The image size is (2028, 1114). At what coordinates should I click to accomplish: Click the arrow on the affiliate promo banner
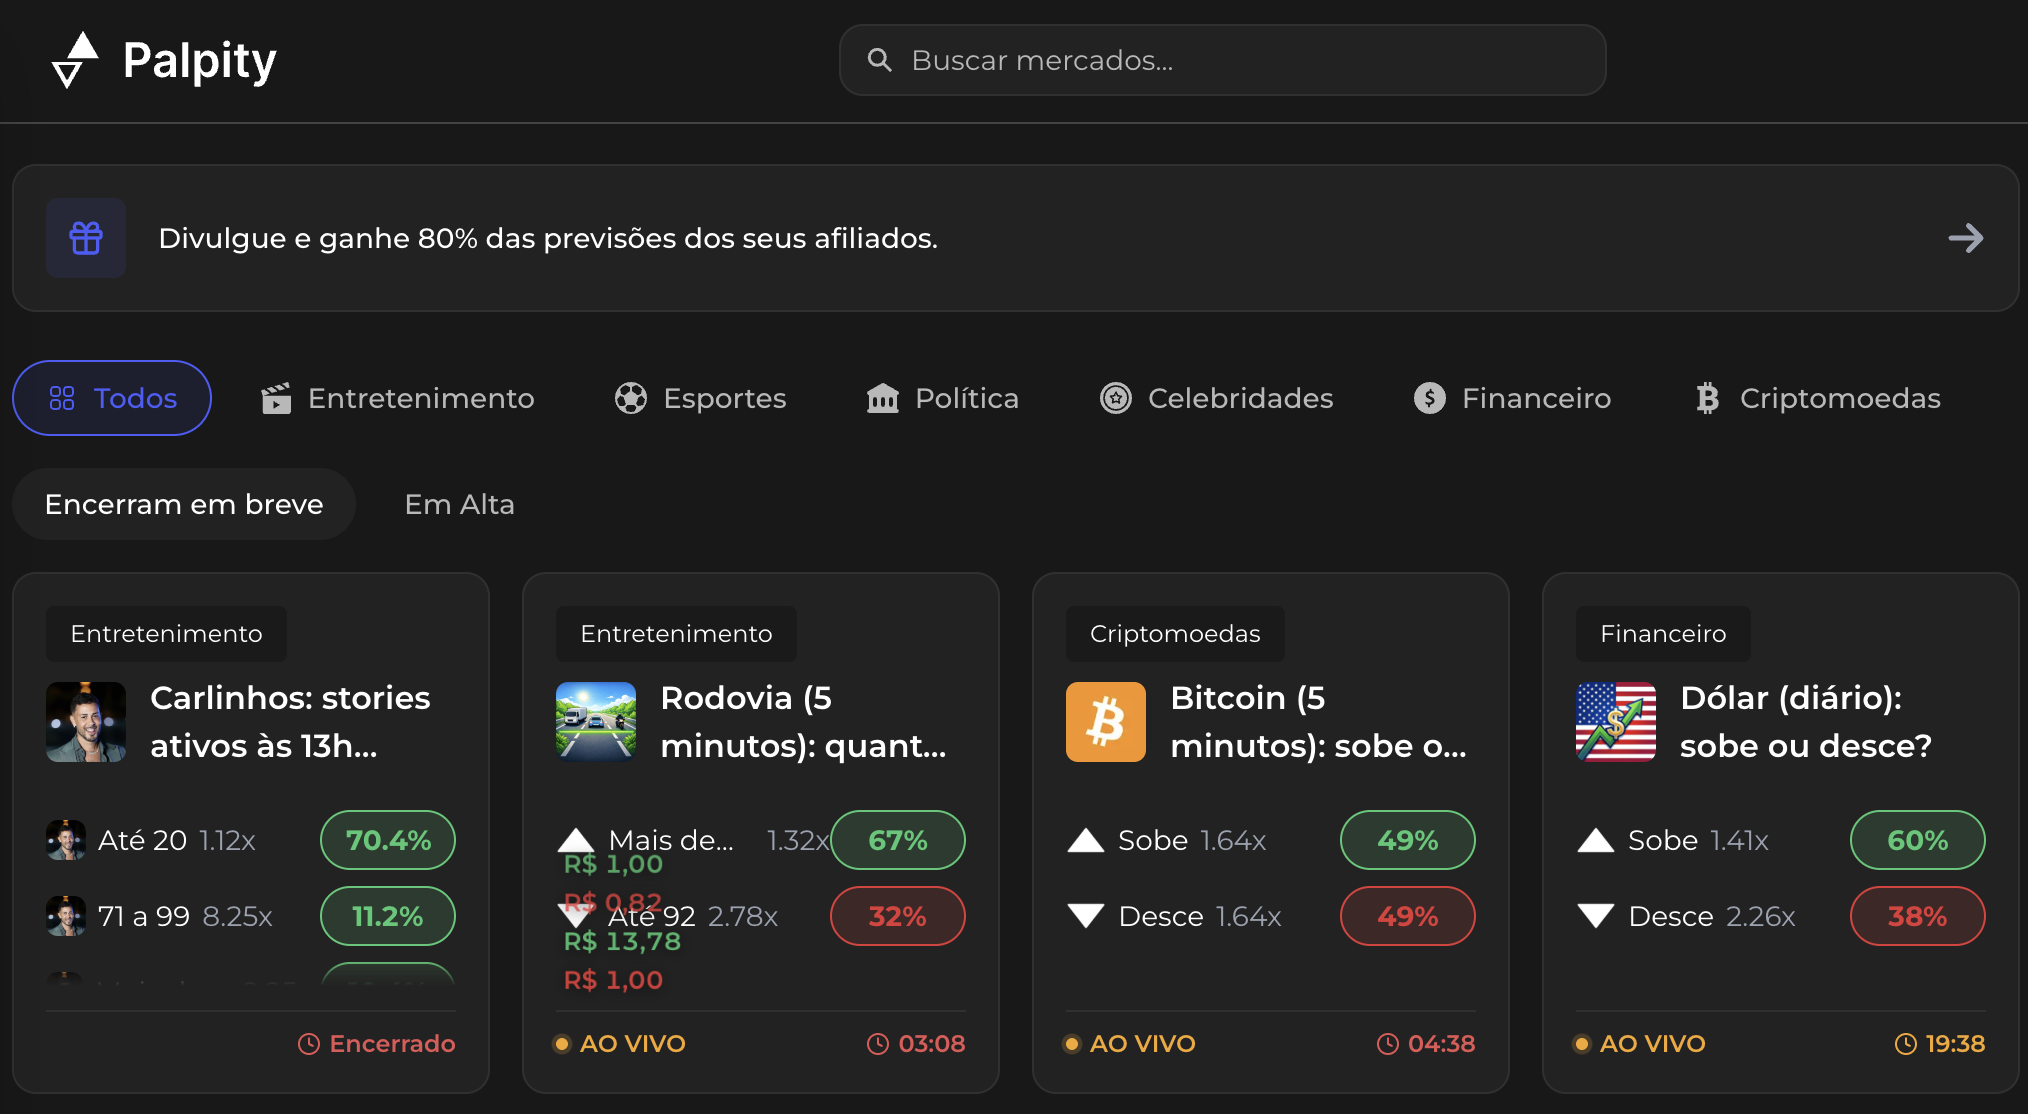pos(1966,238)
